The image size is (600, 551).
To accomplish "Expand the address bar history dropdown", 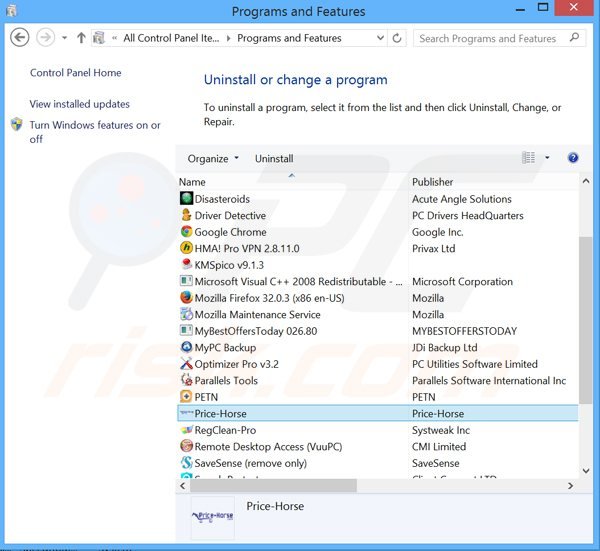I will (x=380, y=38).
